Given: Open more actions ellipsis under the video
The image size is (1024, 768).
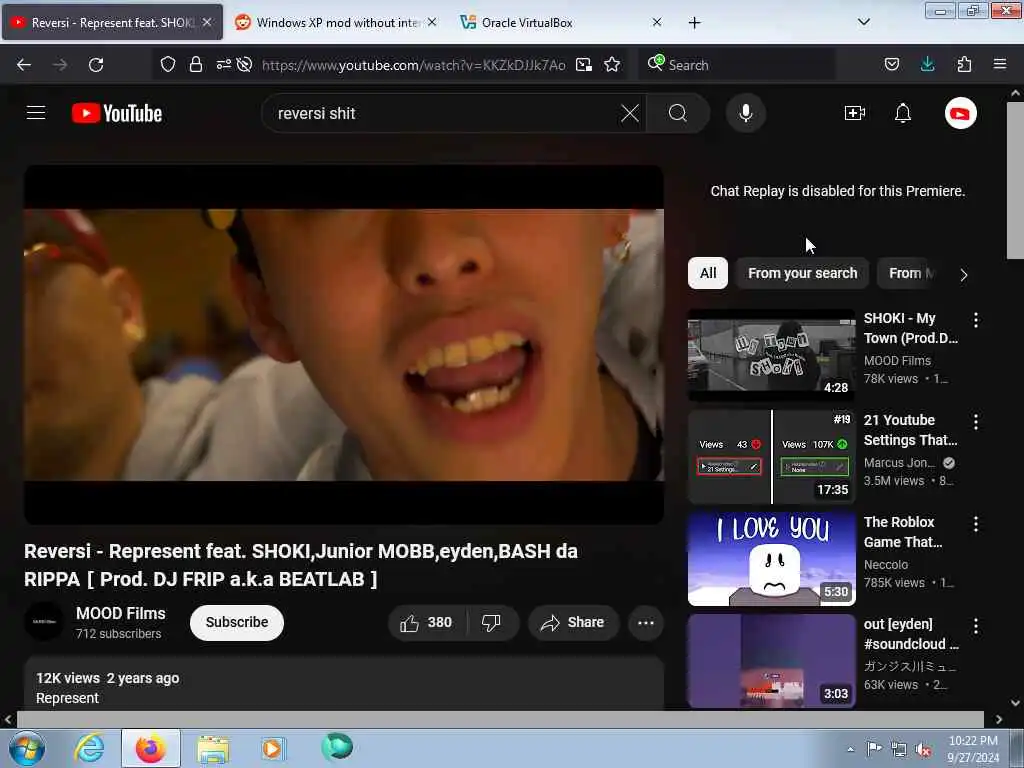Looking at the screenshot, I should tap(645, 622).
